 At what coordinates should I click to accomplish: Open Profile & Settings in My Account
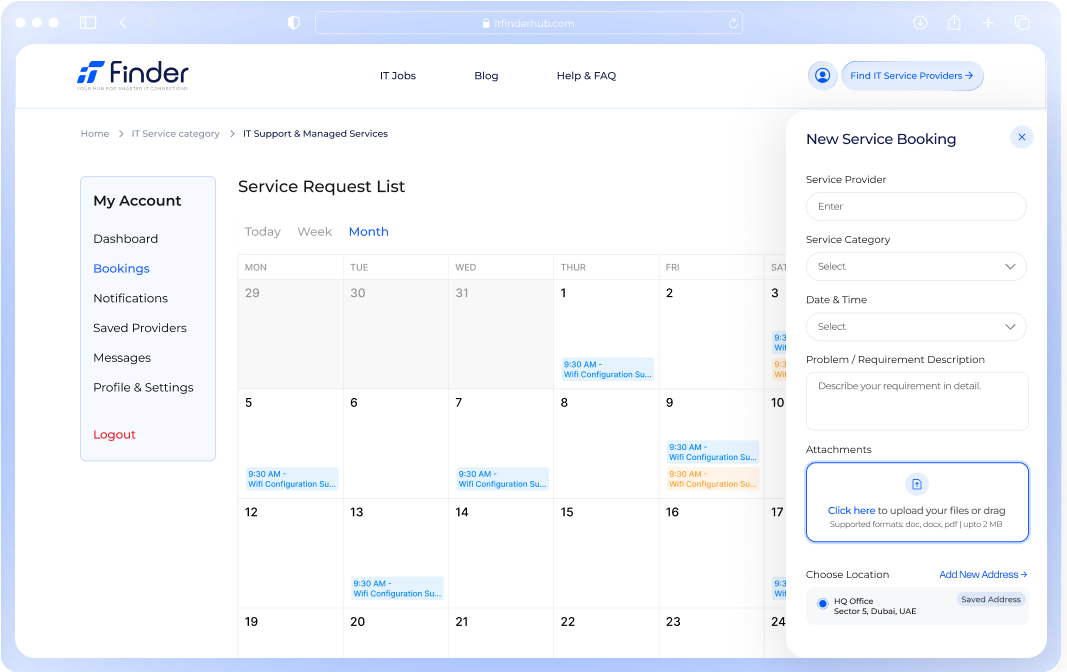(x=143, y=388)
